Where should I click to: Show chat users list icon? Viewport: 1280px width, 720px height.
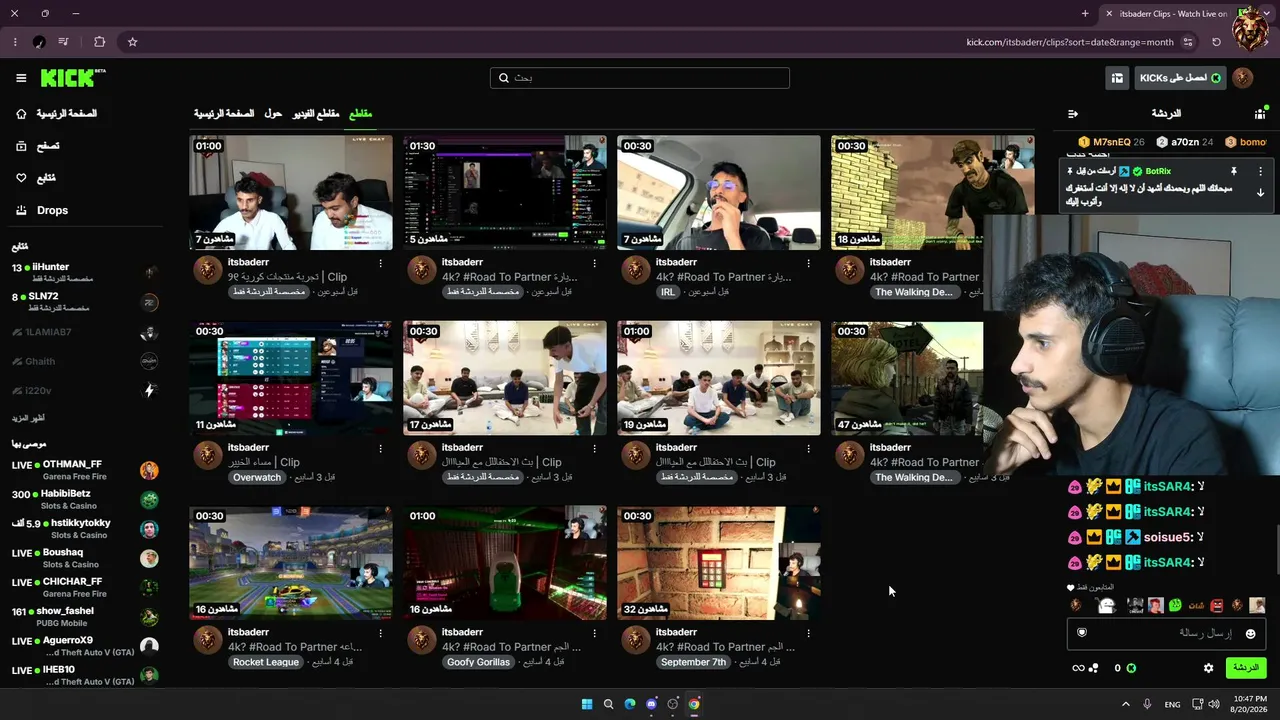[x=1260, y=114]
